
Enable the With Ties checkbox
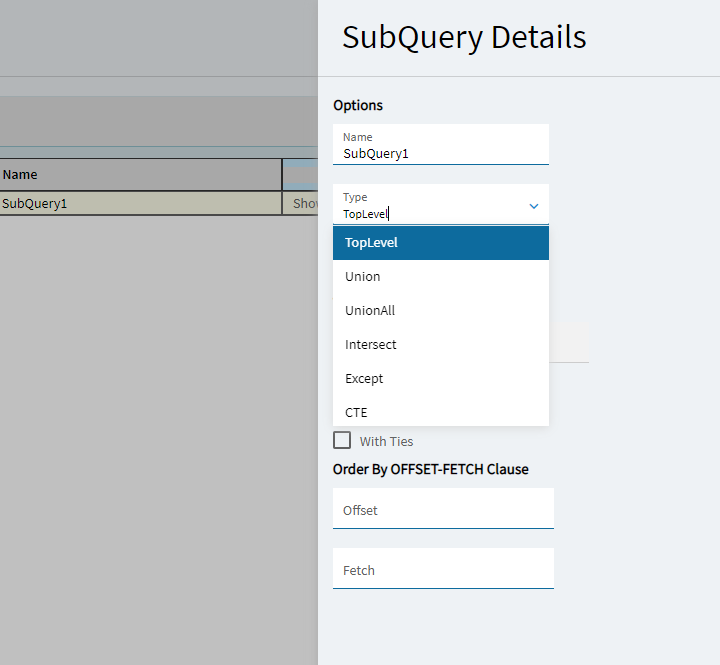[x=342, y=441]
